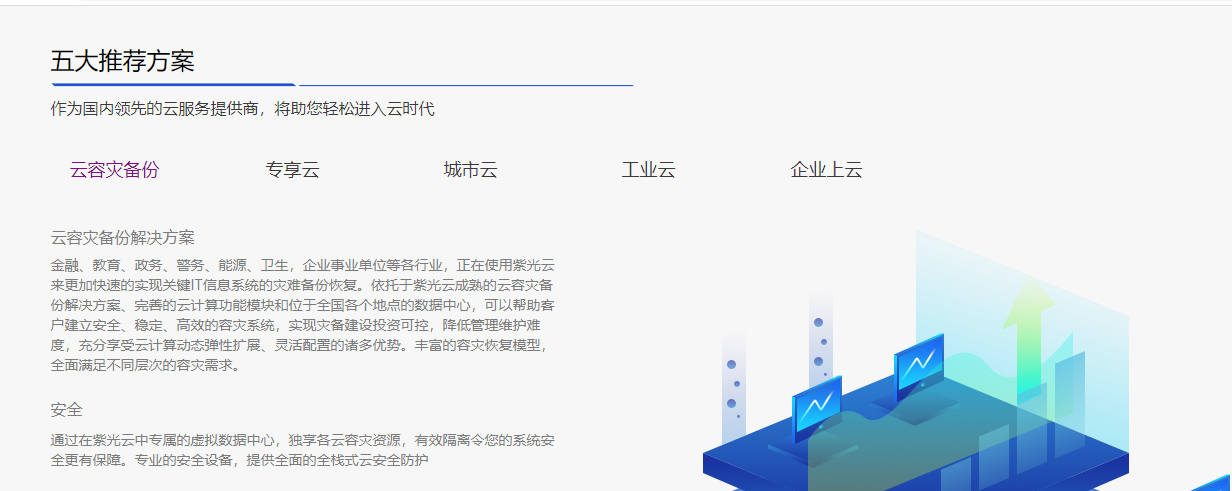Screen dimensions: 1232x491
Task: Choose the 企业上云 tab
Action: click(x=826, y=170)
